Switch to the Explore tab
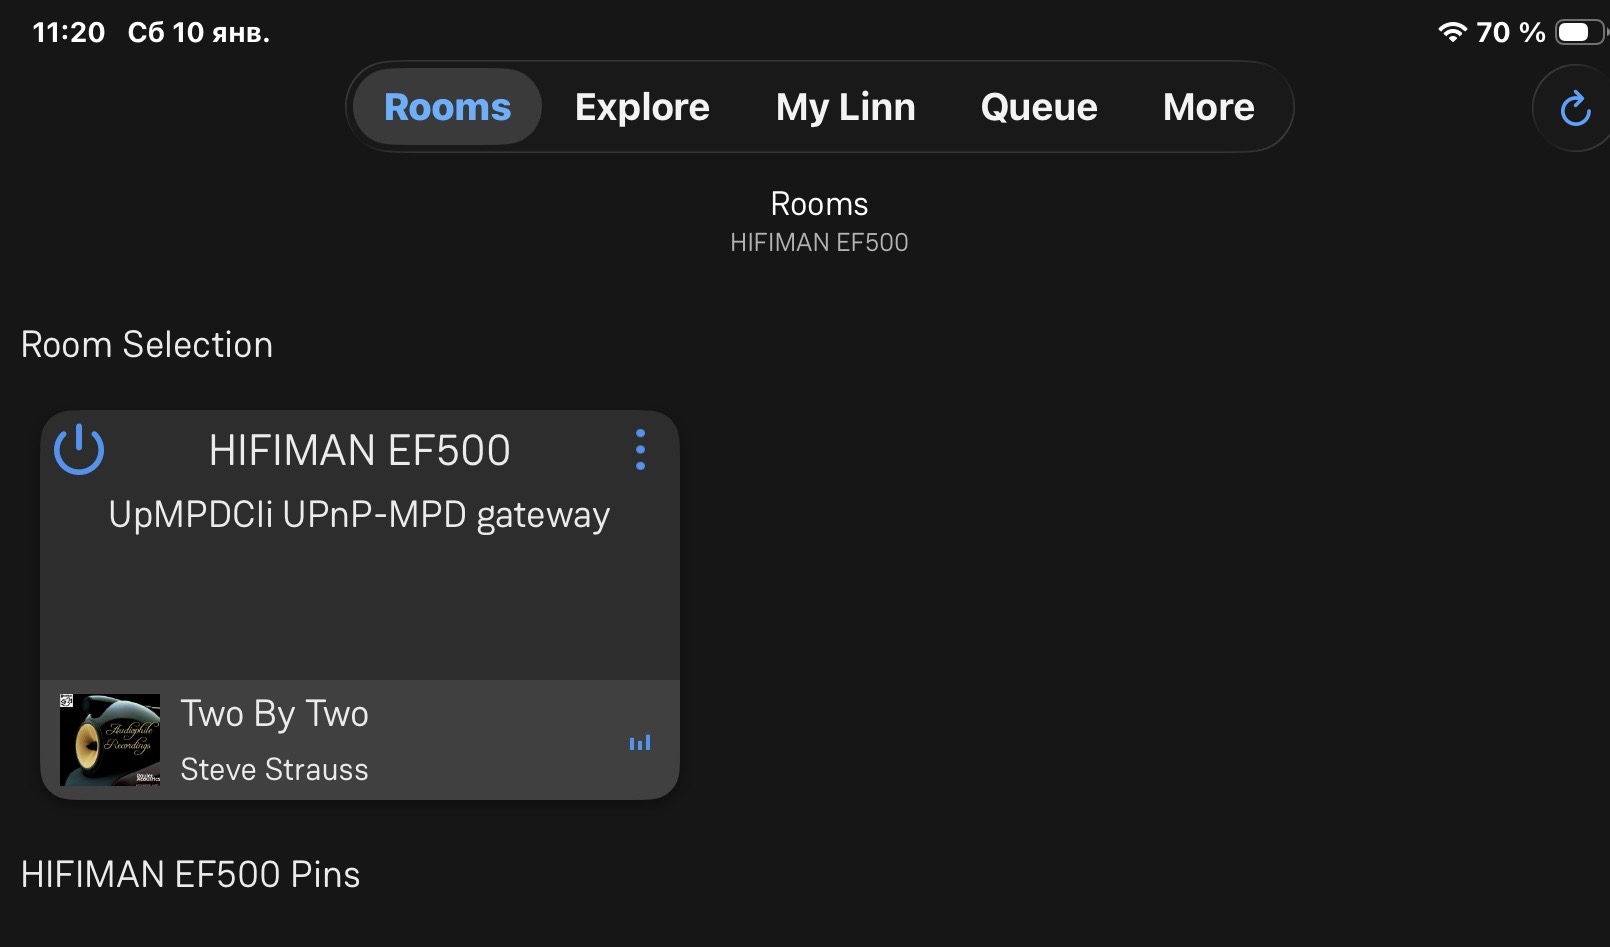Viewport: 1610px width, 947px height. pyautogui.click(x=642, y=107)
